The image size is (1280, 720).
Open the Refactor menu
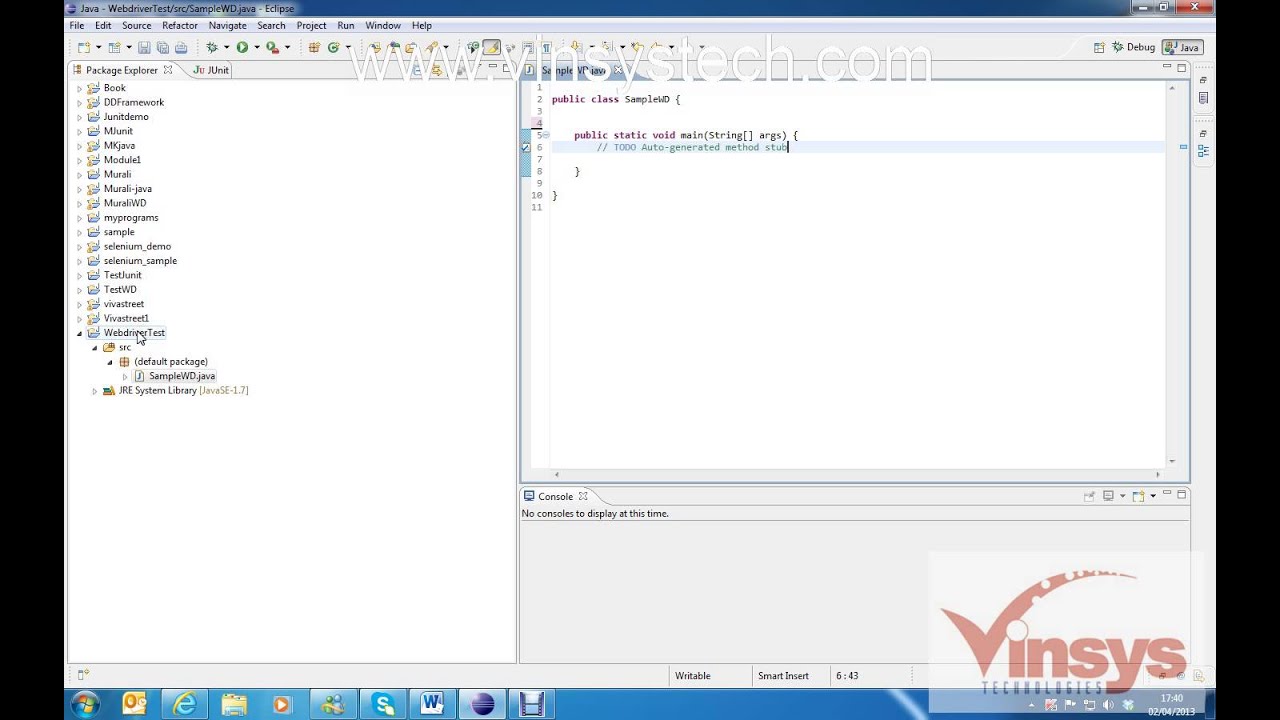(180, 25)
